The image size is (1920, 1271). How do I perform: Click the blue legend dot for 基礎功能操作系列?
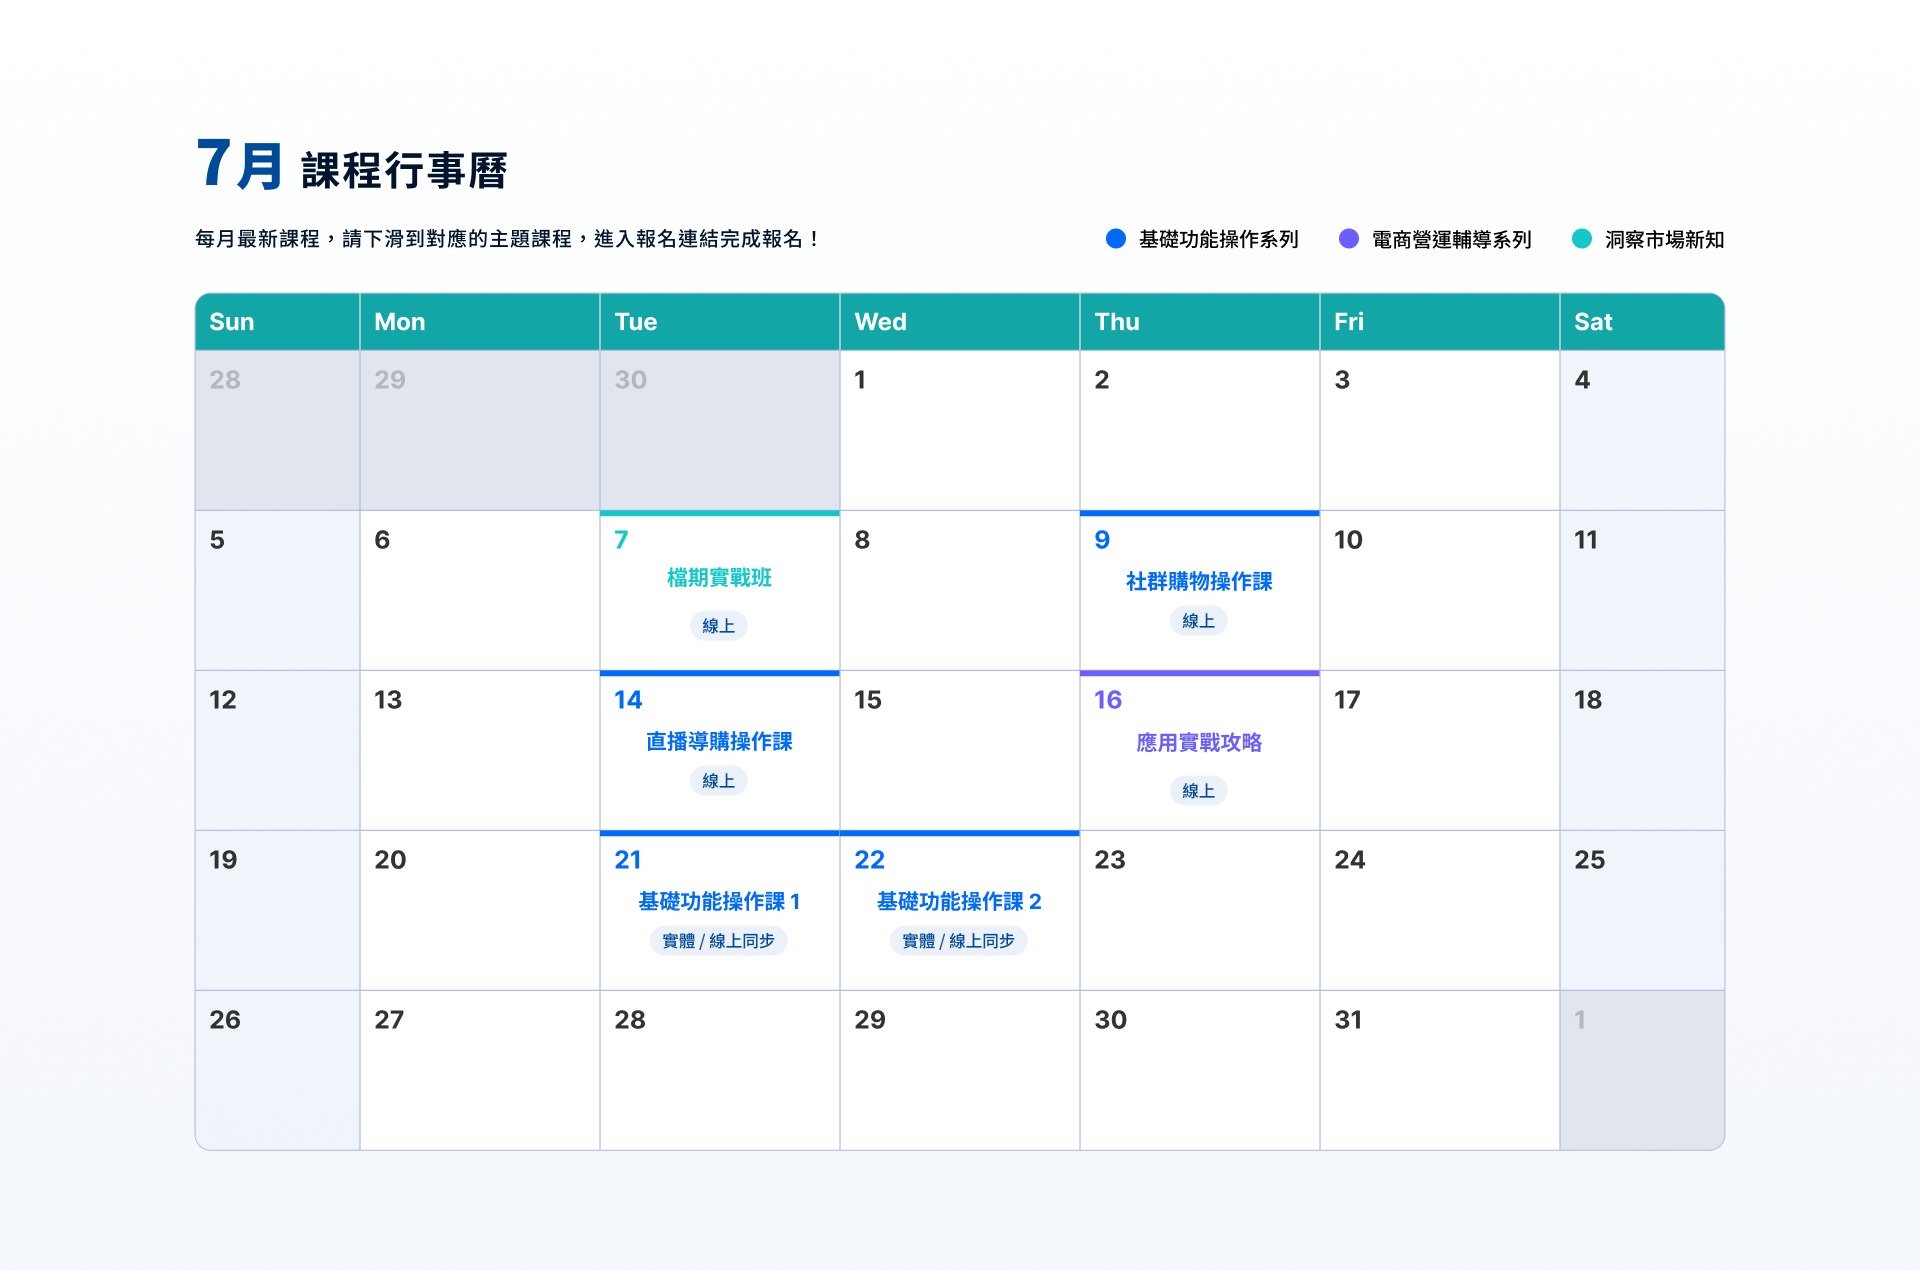[x=1116, y=239]
